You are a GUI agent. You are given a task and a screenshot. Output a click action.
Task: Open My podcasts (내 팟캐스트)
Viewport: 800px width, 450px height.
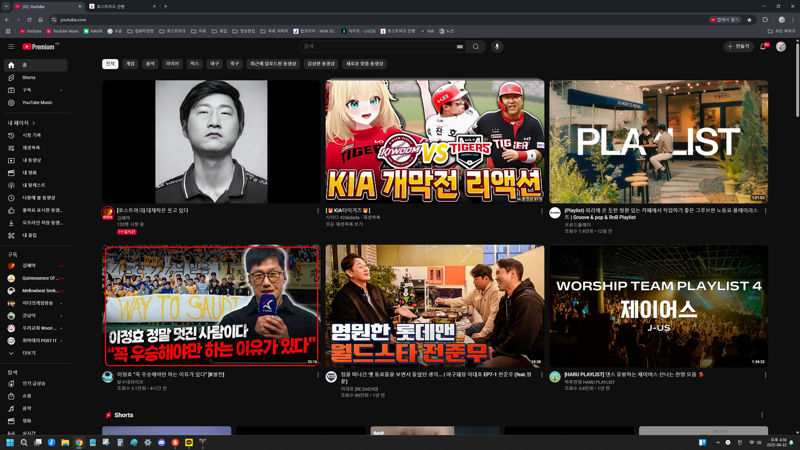tap(35, 185)
